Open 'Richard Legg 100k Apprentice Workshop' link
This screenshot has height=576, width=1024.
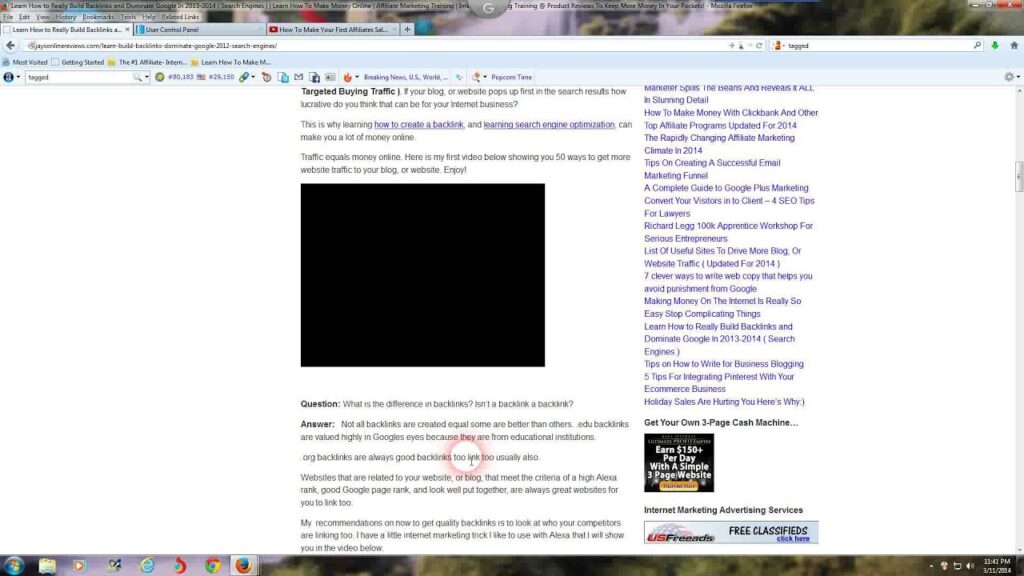(x=728, y=232)
